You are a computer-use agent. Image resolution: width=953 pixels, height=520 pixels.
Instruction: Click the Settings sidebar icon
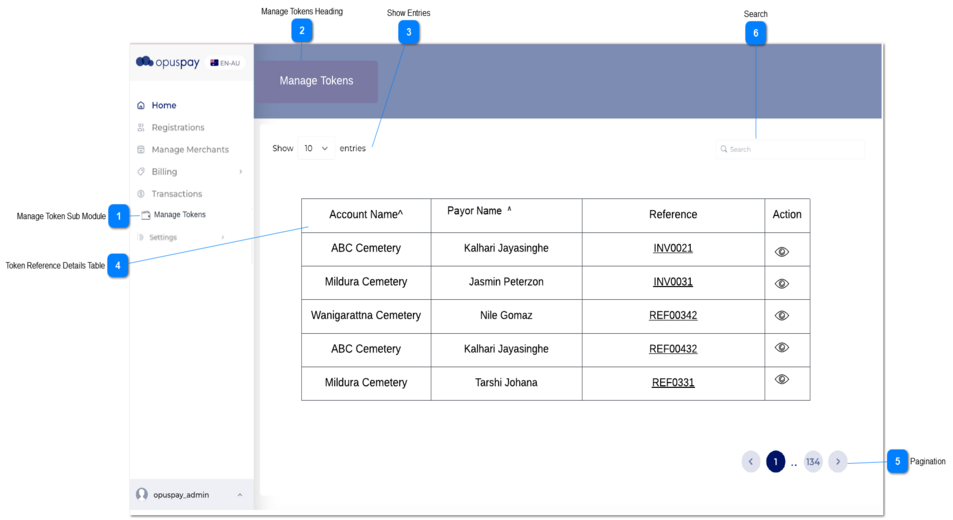[141, 238]
